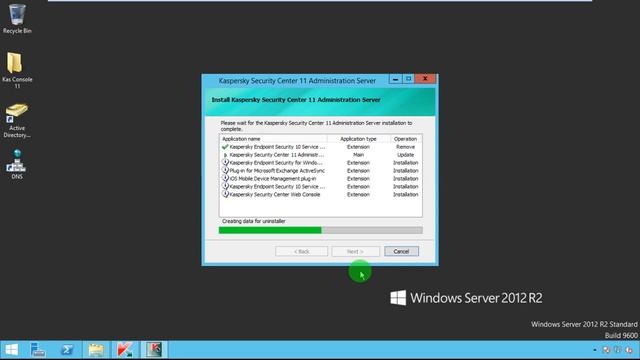Click the red Kaspersky K taskbar icon
640x360 pixels.
(x=125, y=350)
